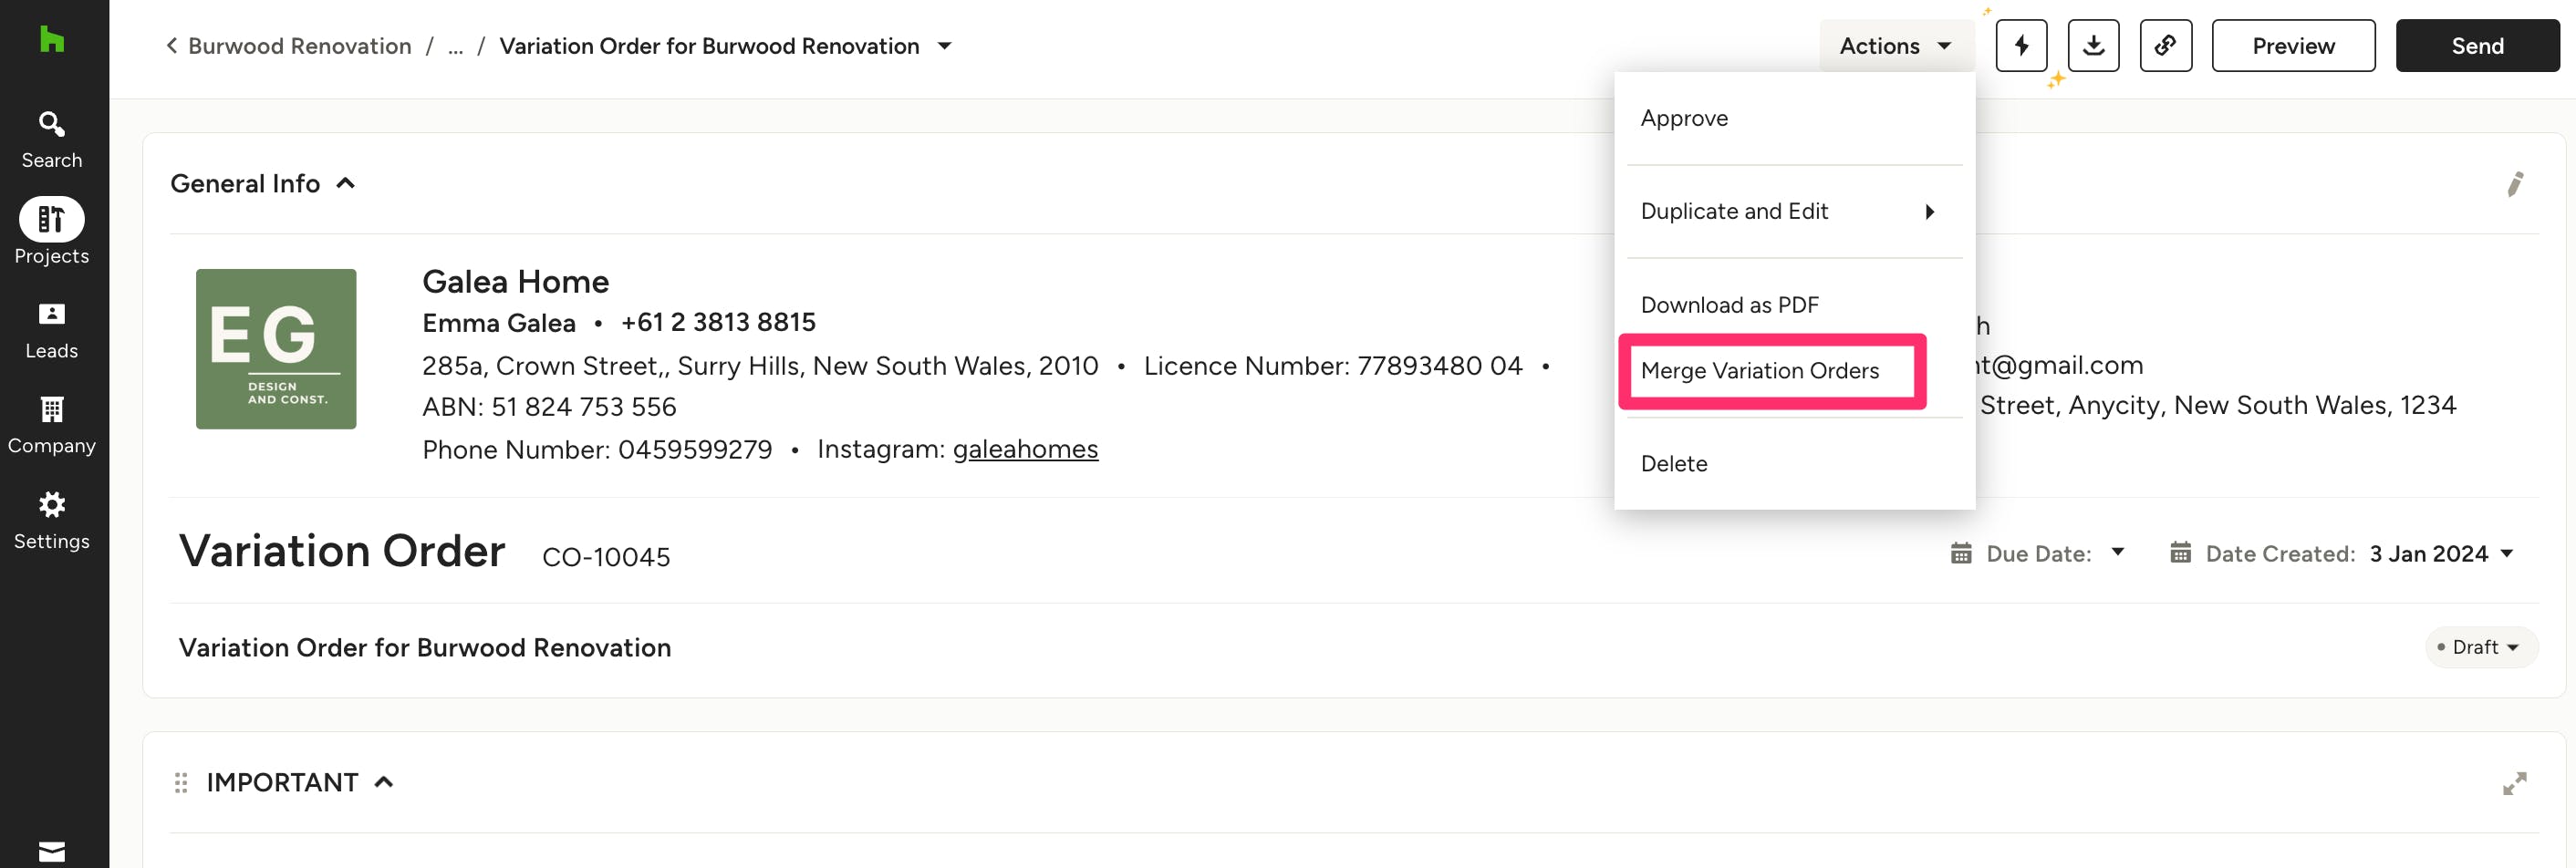Screen dimensions: 2576x868
Task: Open Settings from the sidebar
Action: pyautogui.click(x=51, y=520)
